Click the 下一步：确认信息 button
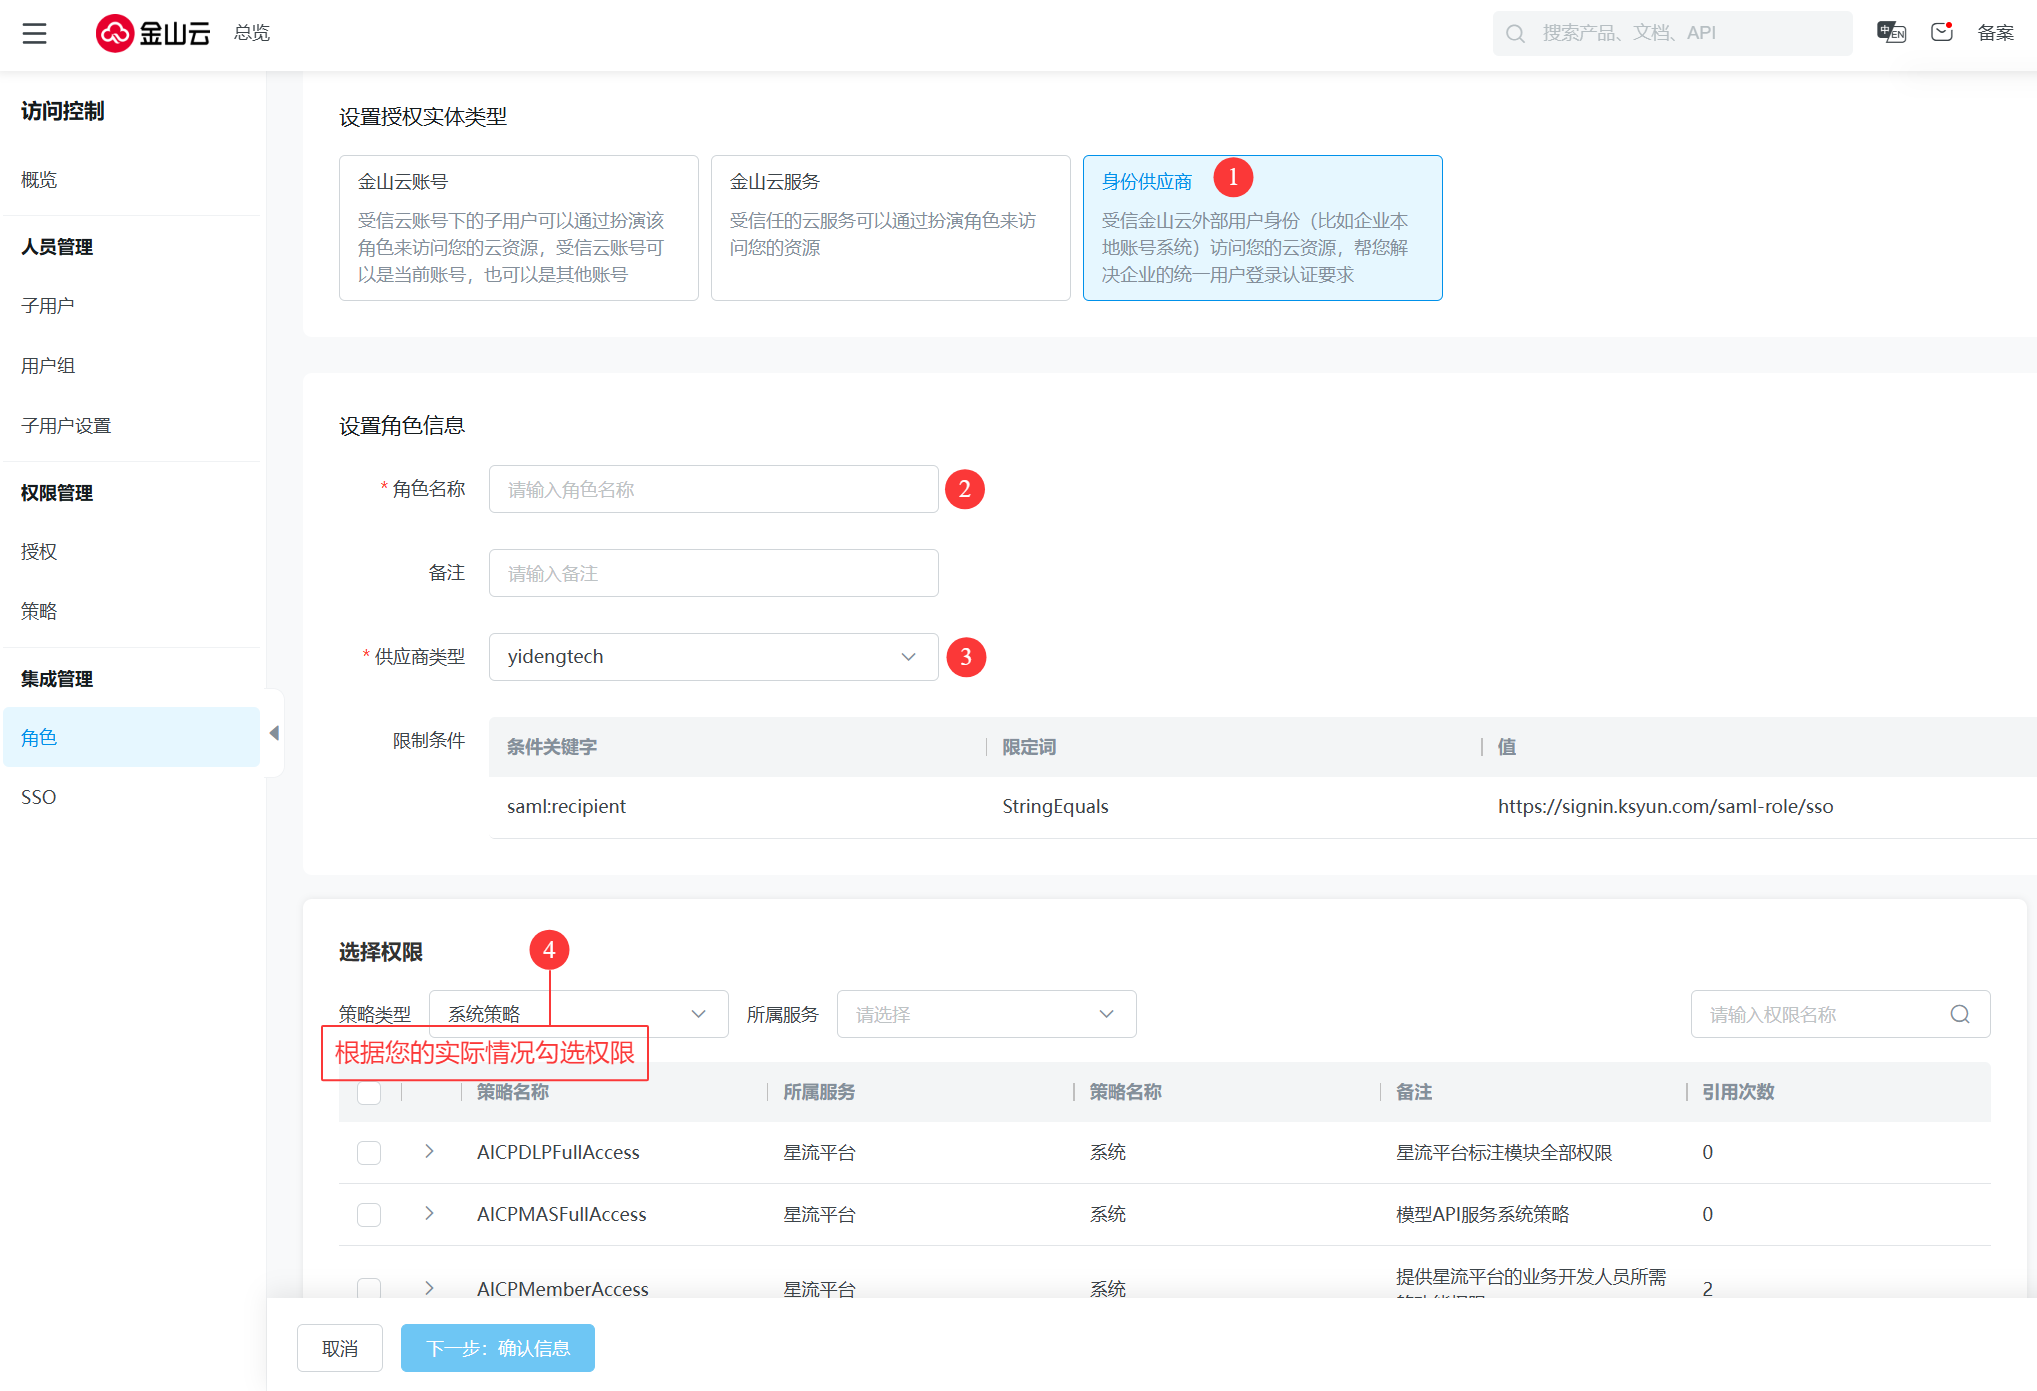Viewport: 2037px width, 1391px height. 497,1348
